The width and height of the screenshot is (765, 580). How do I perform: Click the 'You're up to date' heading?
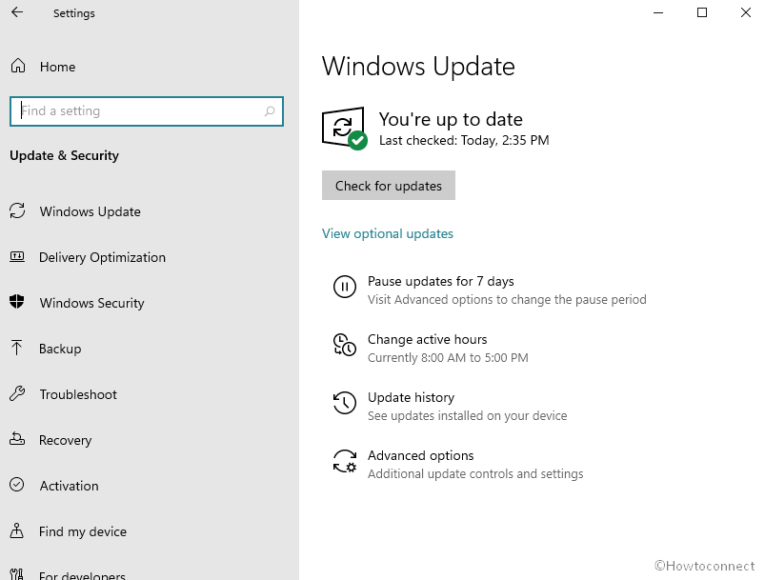451,120
